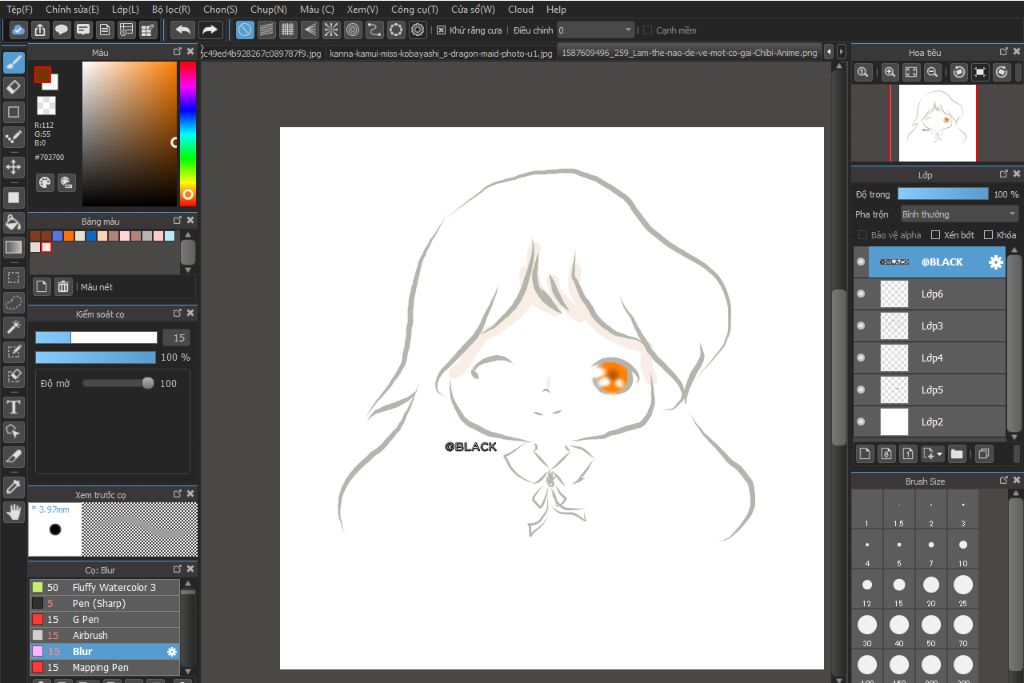This screenshot has height=683, width=1024.
Task: Turn off snap using the Snap Off icon
Action: (x=244, y=30)
